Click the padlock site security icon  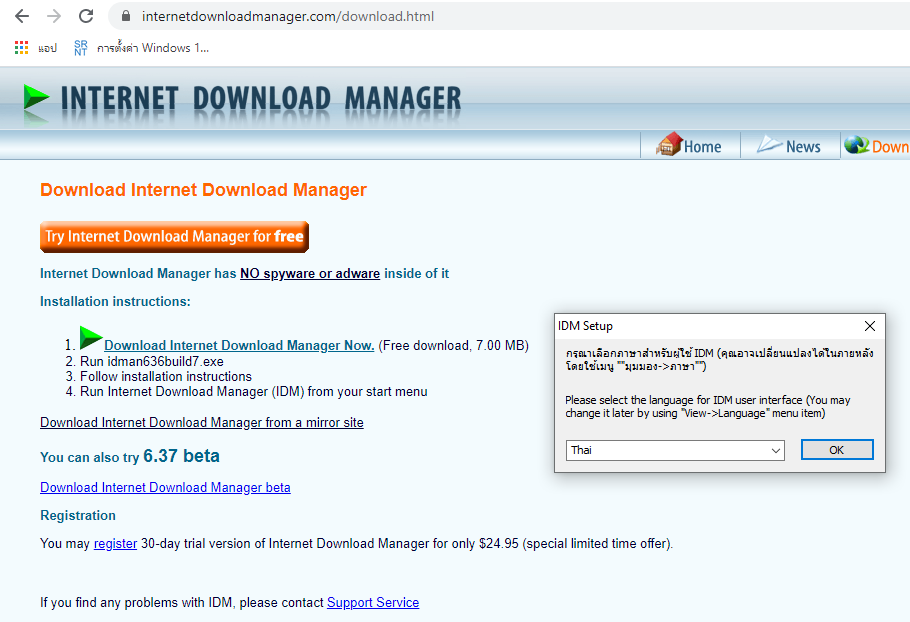126,17
